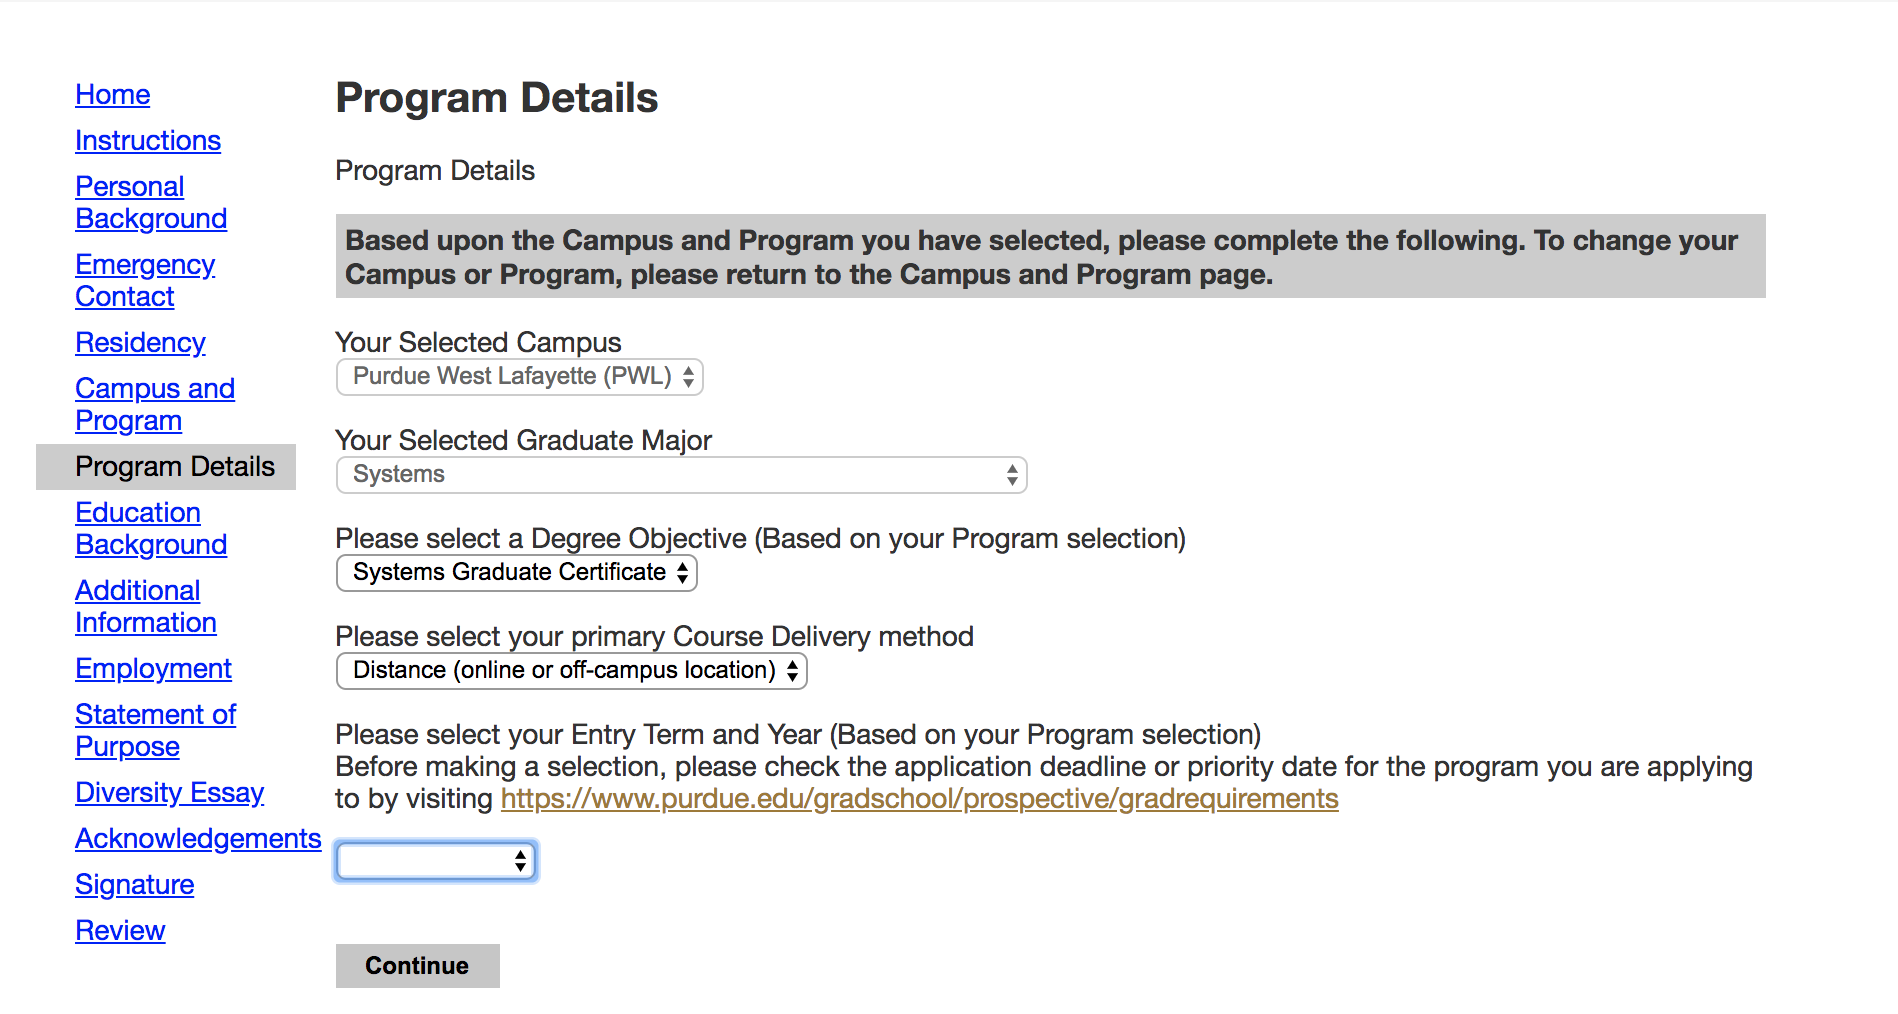Go to Statement of Purpose section
This screenshot has height=1014, width=1898.
tap(155, 731)
